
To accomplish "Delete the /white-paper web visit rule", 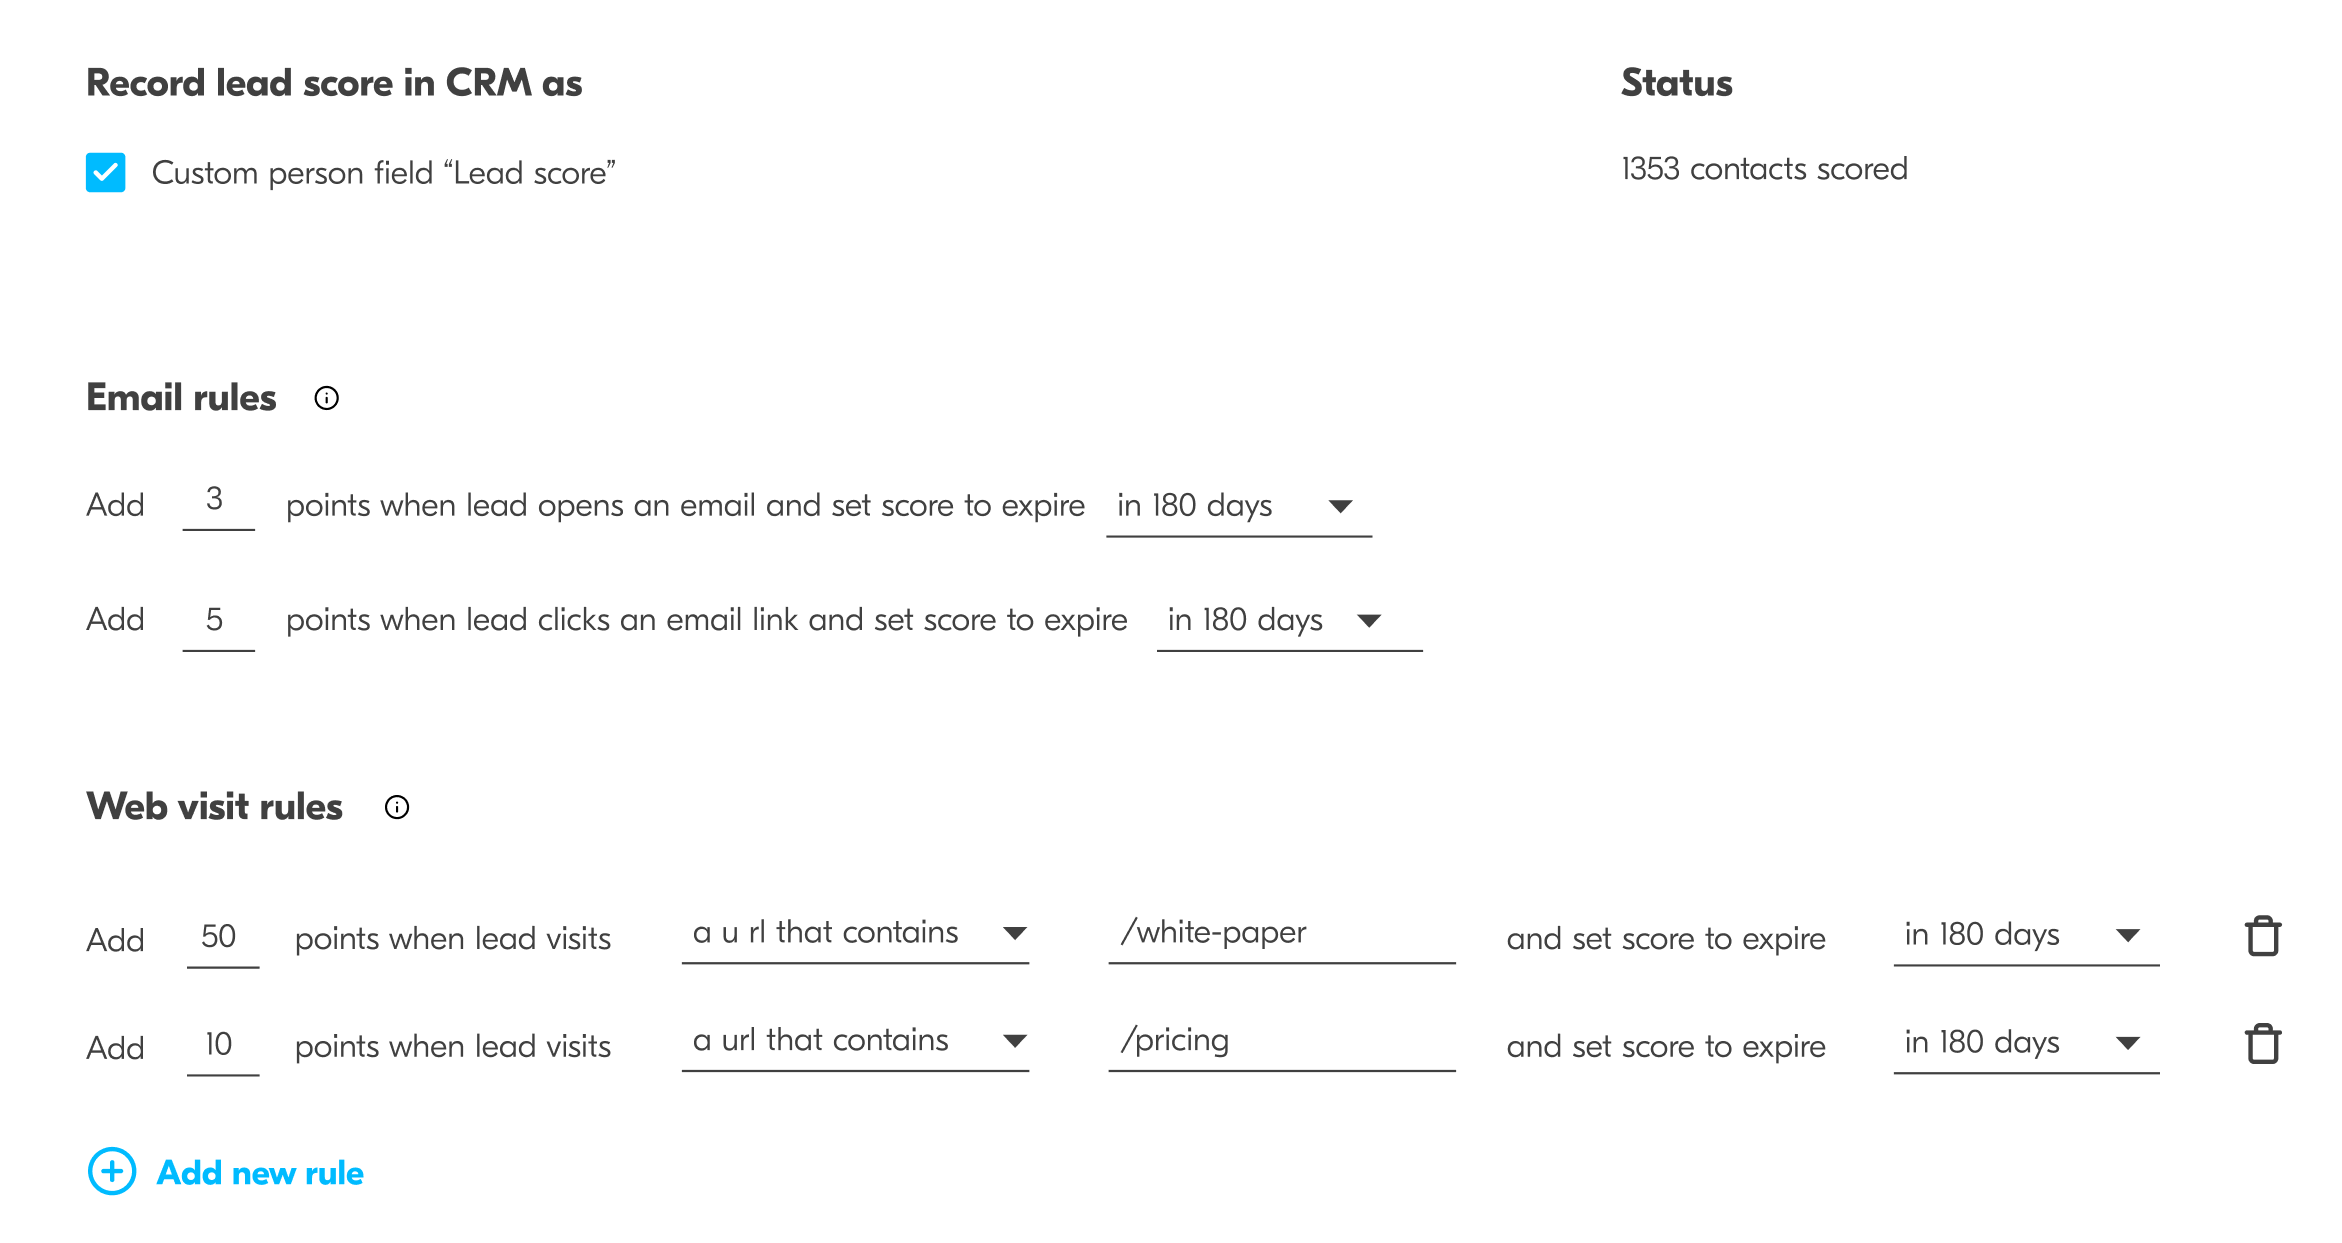I will (x=2264, y=936).
